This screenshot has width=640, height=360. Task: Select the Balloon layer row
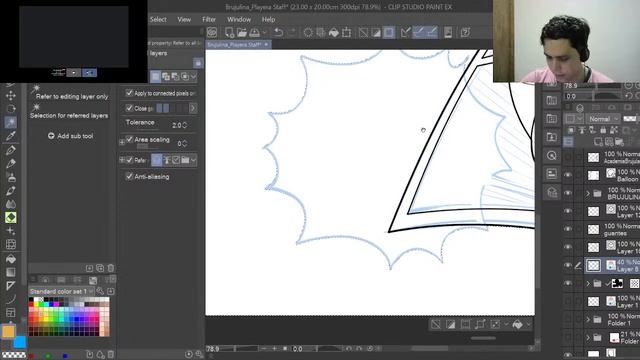612,175
